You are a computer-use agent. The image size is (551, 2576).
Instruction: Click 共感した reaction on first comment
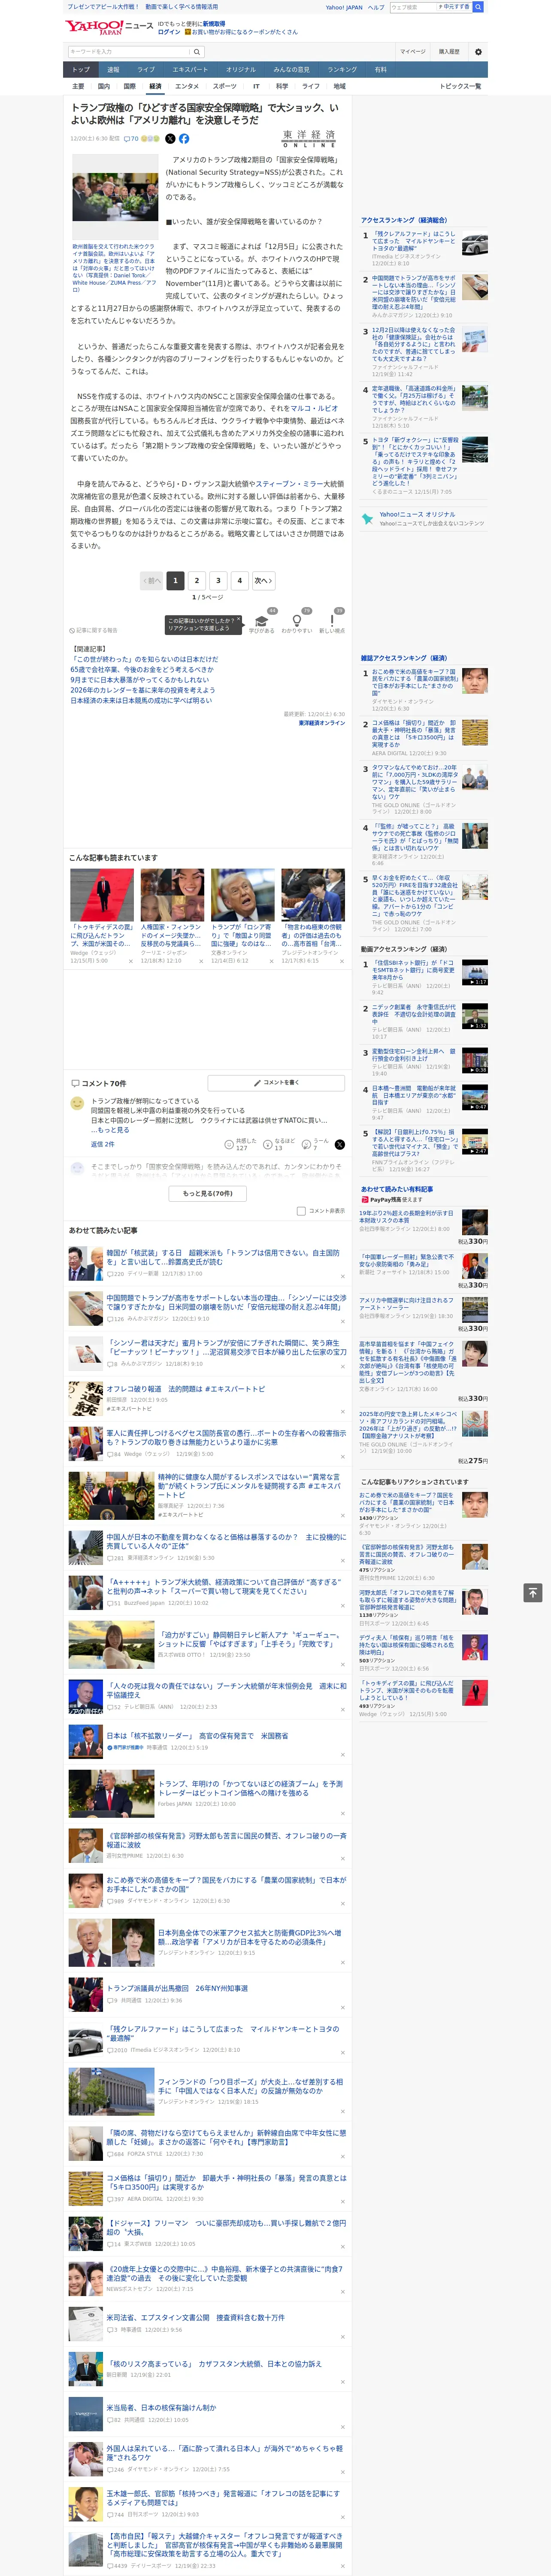tap(242, 1144)
